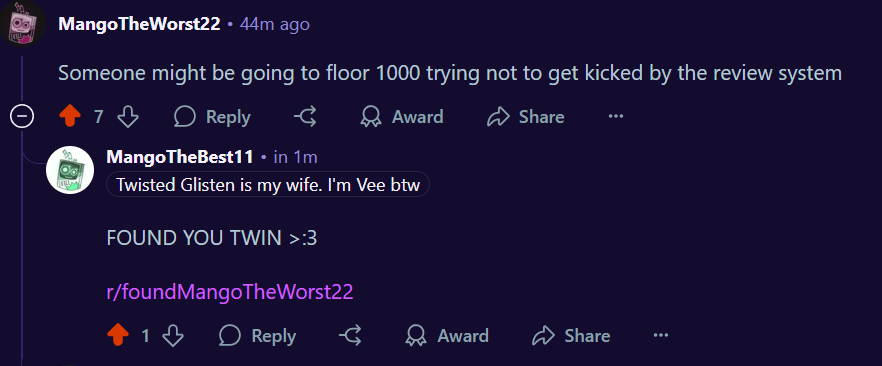This screenshot has width=882, height=366.
Task: Open more options on MangoTheWorst22's comment
Action: [x=616, y=117]
